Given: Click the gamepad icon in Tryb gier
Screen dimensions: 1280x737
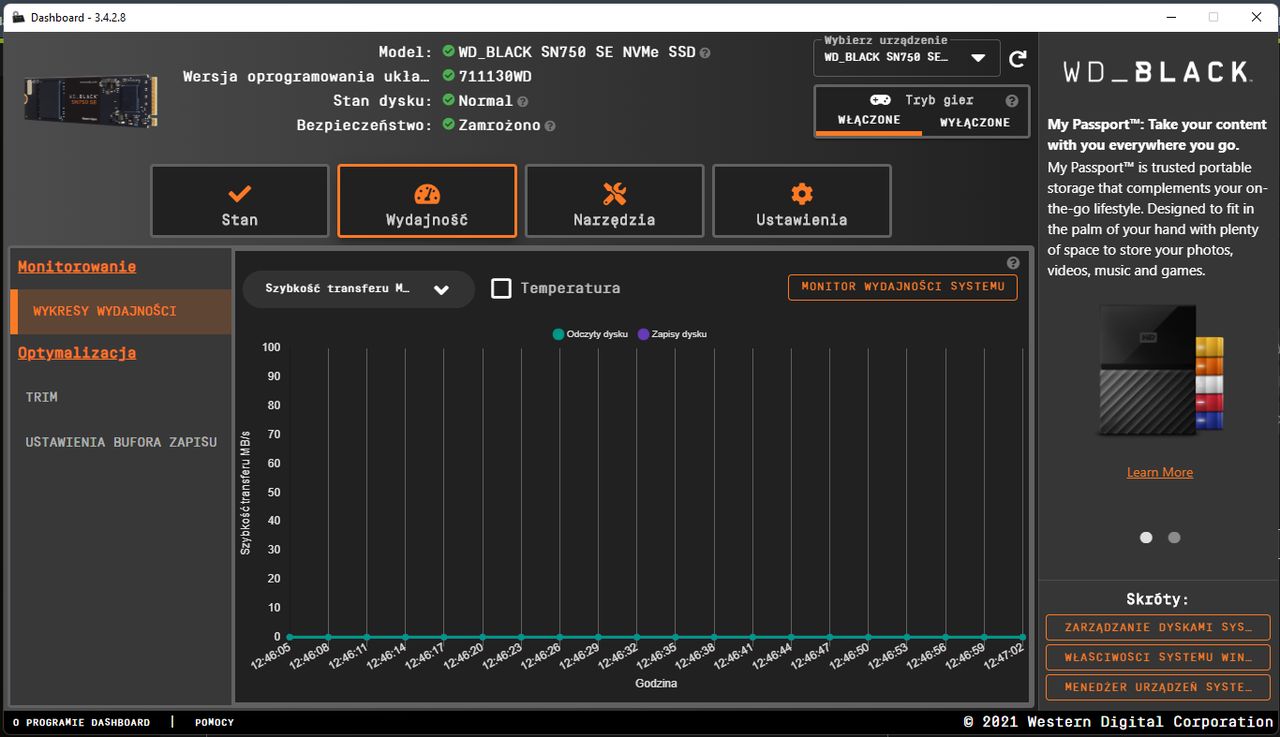Looking at the screenshot, I should click(880, 100).
